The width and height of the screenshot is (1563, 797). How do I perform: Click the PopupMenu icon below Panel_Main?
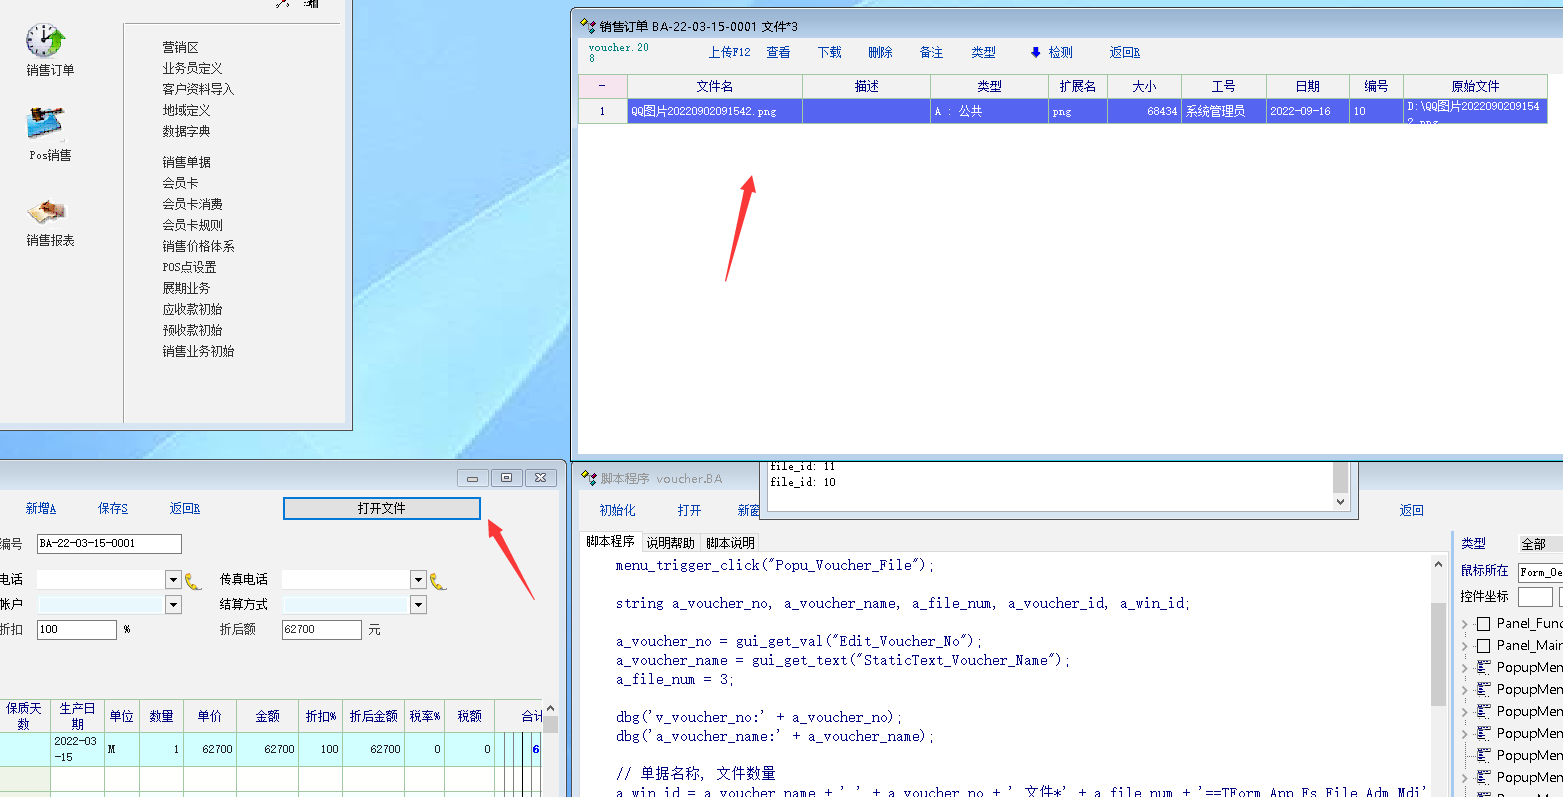pyautogui.click(x=1483, y=667)
